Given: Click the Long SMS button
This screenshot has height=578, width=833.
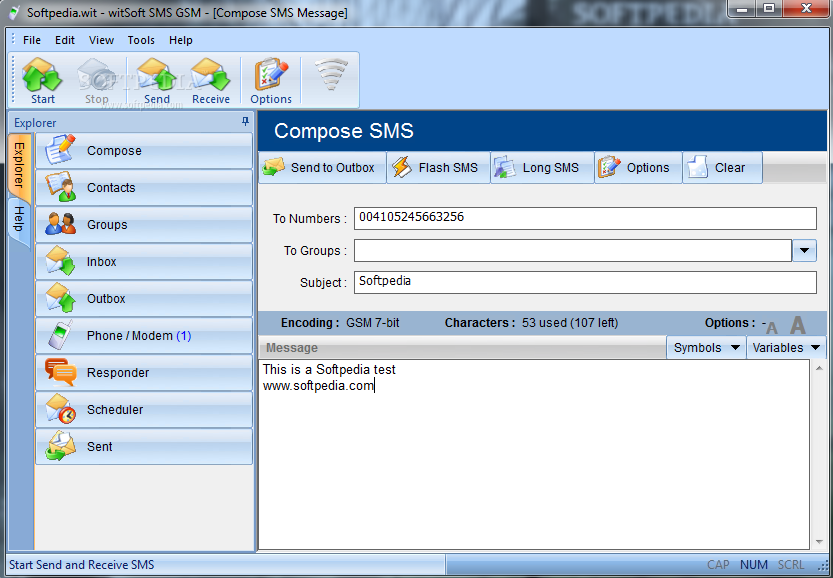Looking at the screenshot, I should (x=542, y=168).
